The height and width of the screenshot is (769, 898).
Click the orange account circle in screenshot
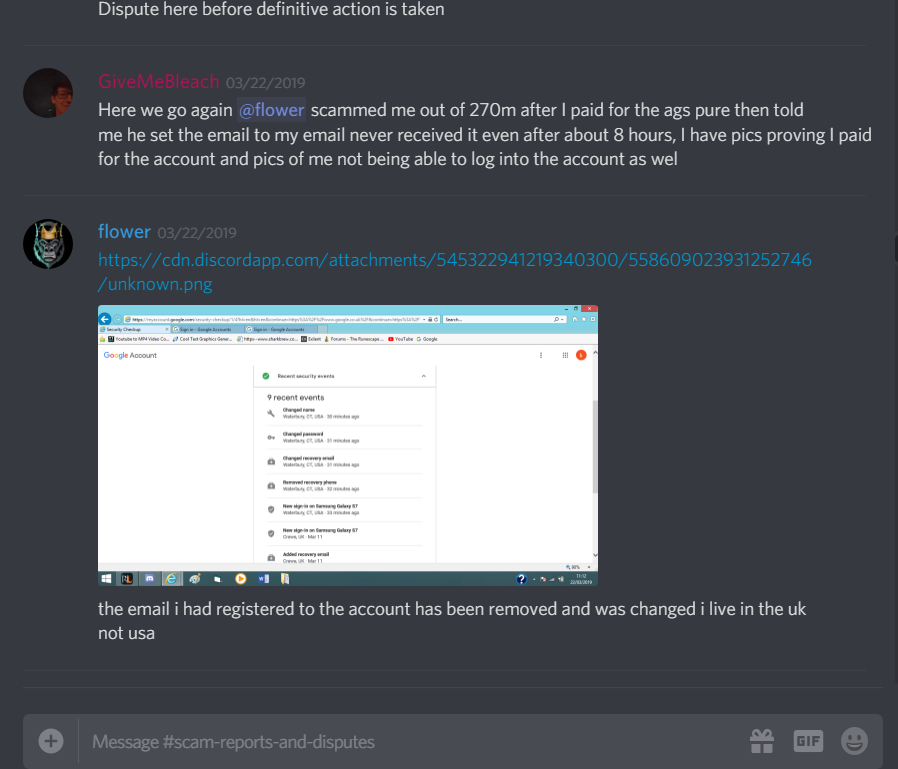[581, 355]
